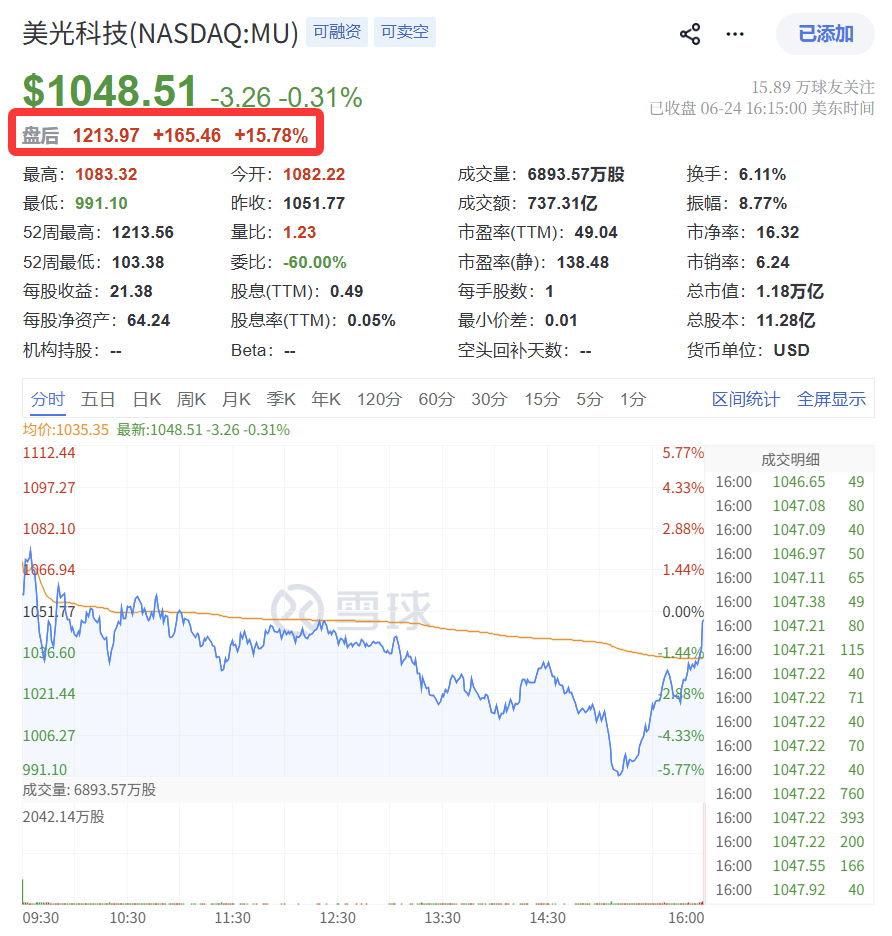Viewport: 892px width, 936px height.
Task: Click the 振幅 value 8.77%
Action: pyautogui.click(x=762, y=204)
